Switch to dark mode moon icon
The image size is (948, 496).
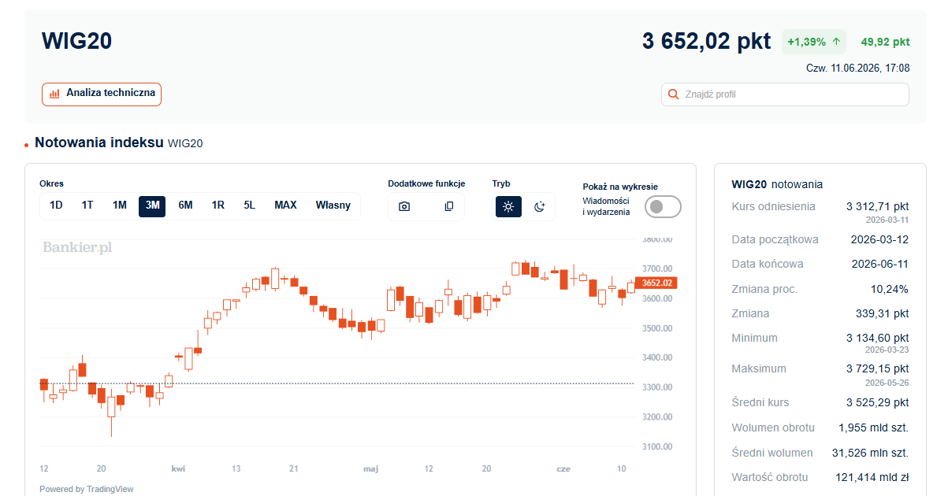pos(539,206)
